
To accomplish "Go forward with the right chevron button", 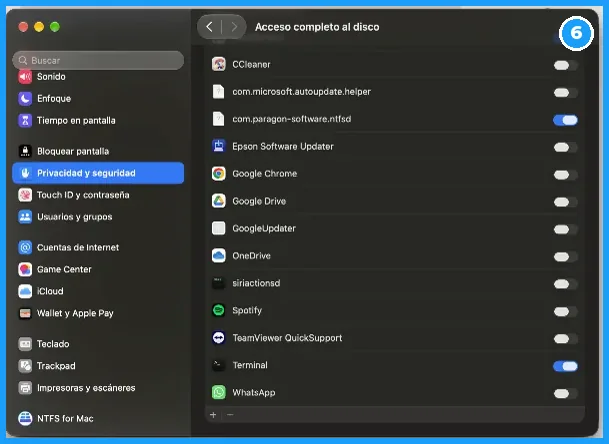I will point(234,27).
